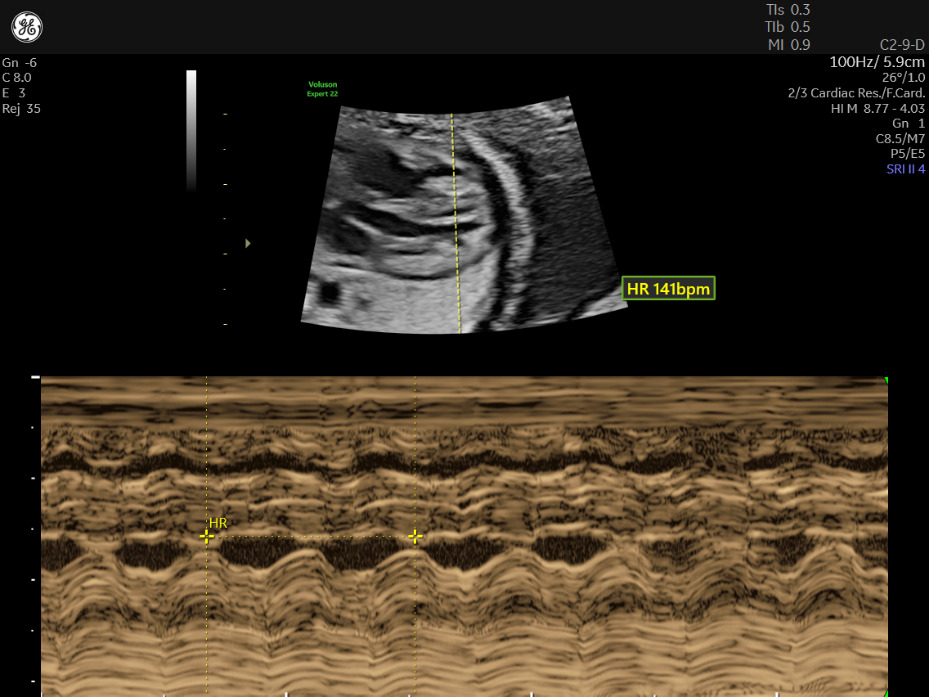Click the HI M 8.77 - 4.03 frequency readout
929x697 pixels.
click(x=877, y=108)
